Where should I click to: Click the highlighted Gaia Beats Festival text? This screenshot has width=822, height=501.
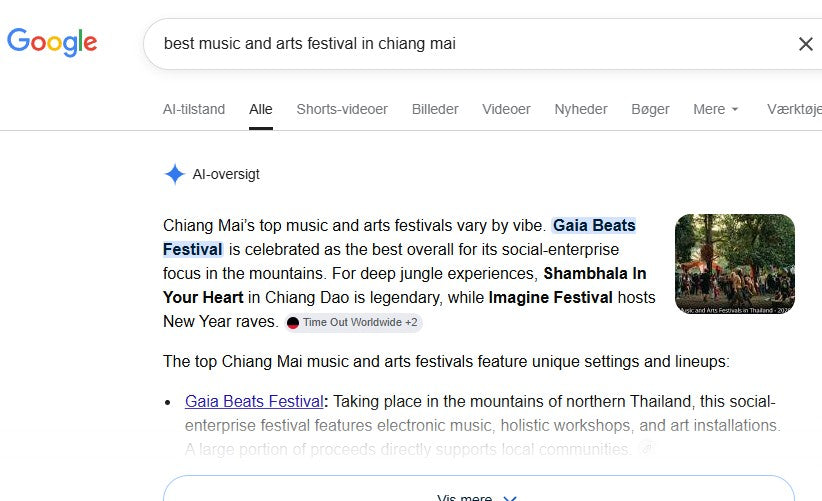[x=593, y=226]
